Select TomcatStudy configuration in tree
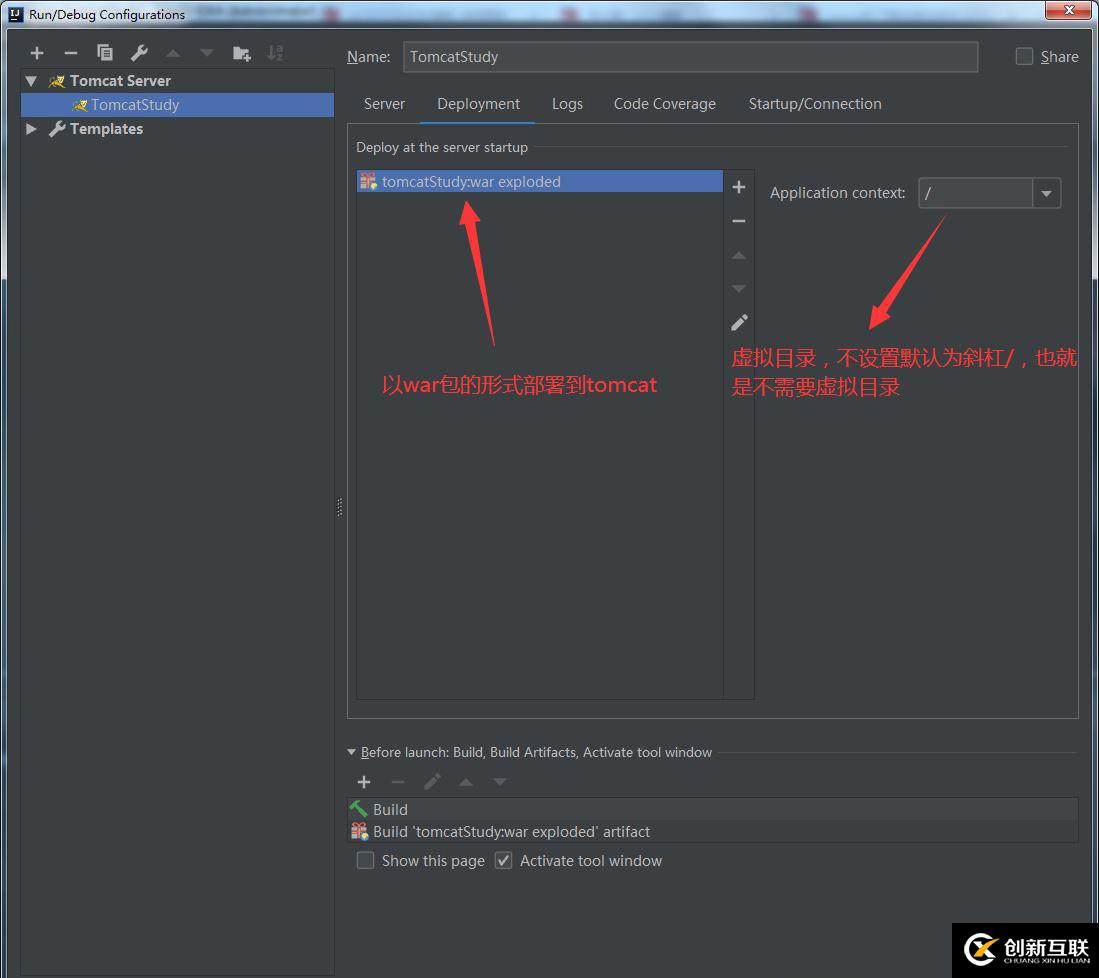 177,104
